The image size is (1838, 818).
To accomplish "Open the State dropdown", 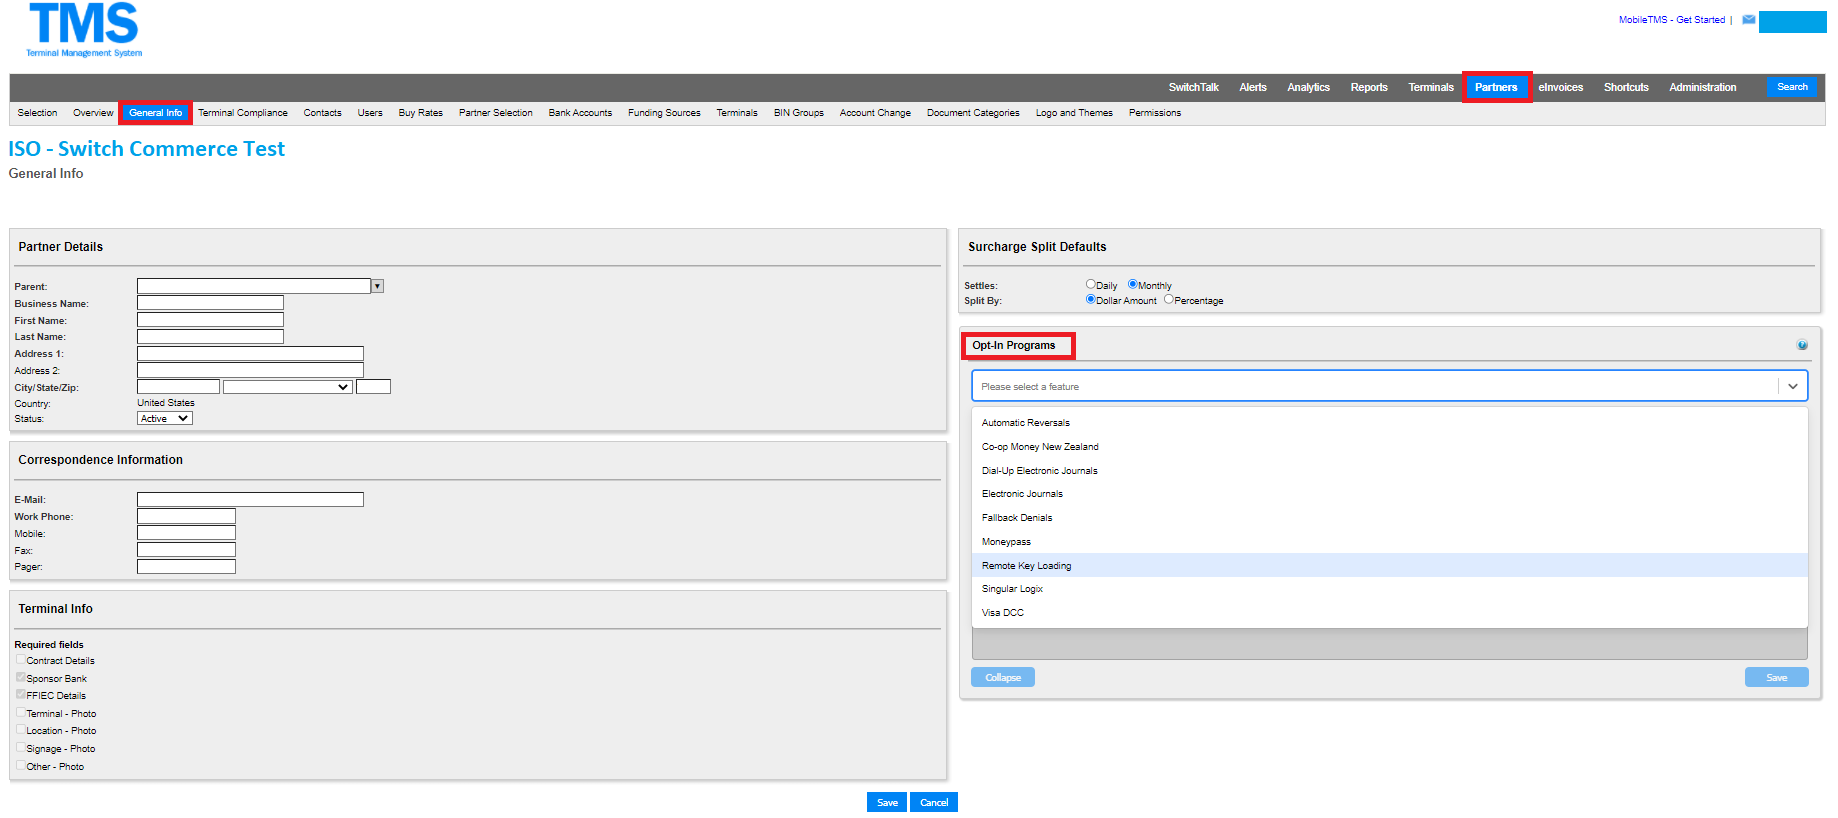I will pos(288,387).
